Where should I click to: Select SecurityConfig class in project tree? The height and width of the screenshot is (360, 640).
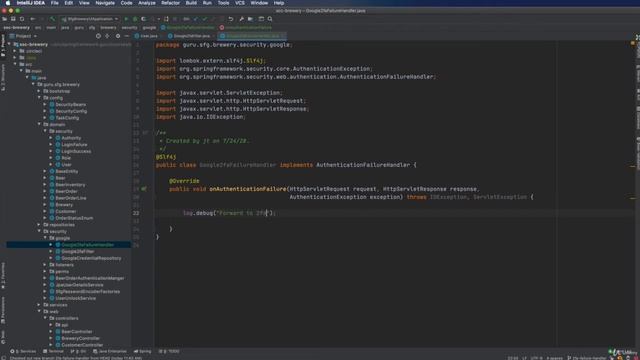point(71,111)
